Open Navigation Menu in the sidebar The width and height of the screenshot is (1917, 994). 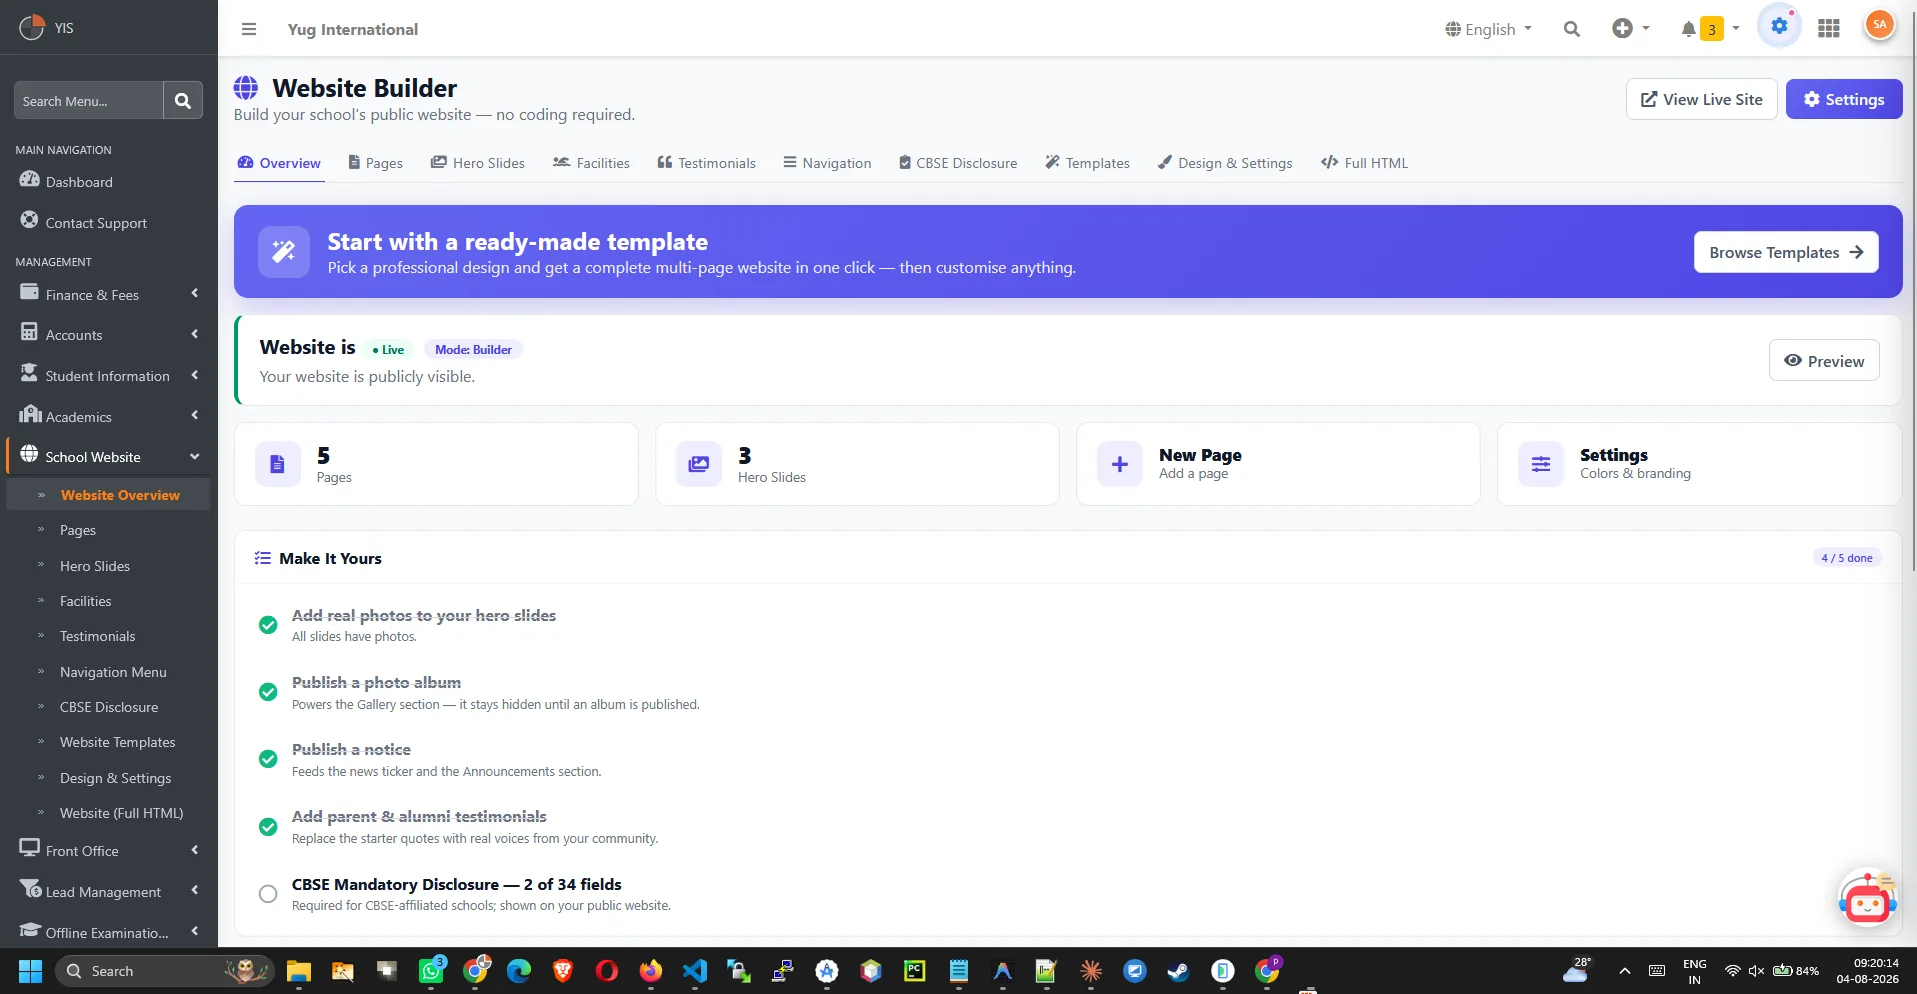tap(113, 672)
